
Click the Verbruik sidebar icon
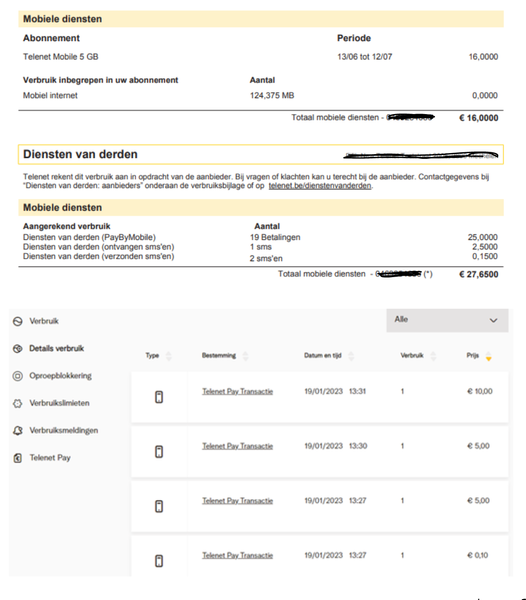click(x=18, y=321)
